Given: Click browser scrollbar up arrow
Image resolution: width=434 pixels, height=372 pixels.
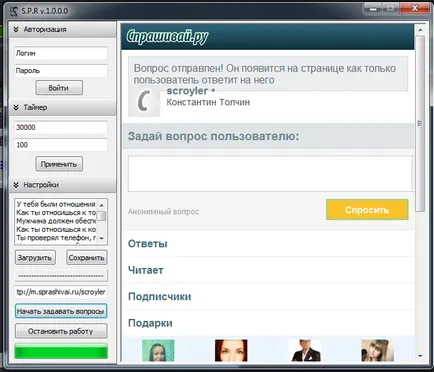Looking at the screenshot, I should (x=420, y=30).
